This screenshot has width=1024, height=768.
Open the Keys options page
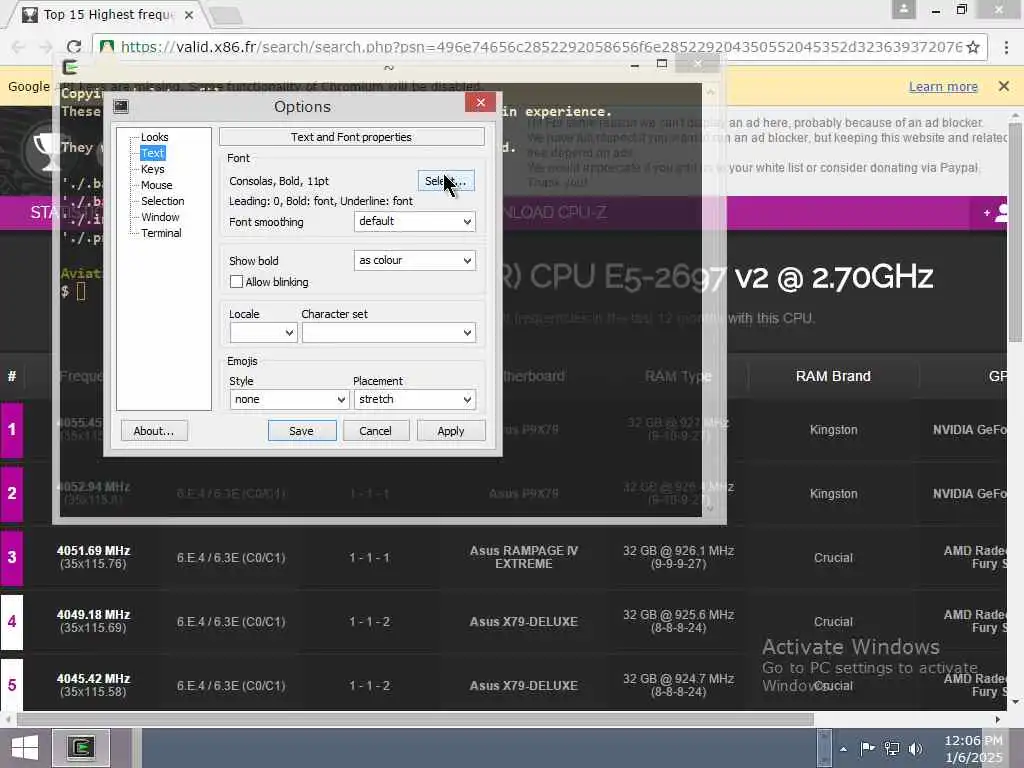[153, 169]
